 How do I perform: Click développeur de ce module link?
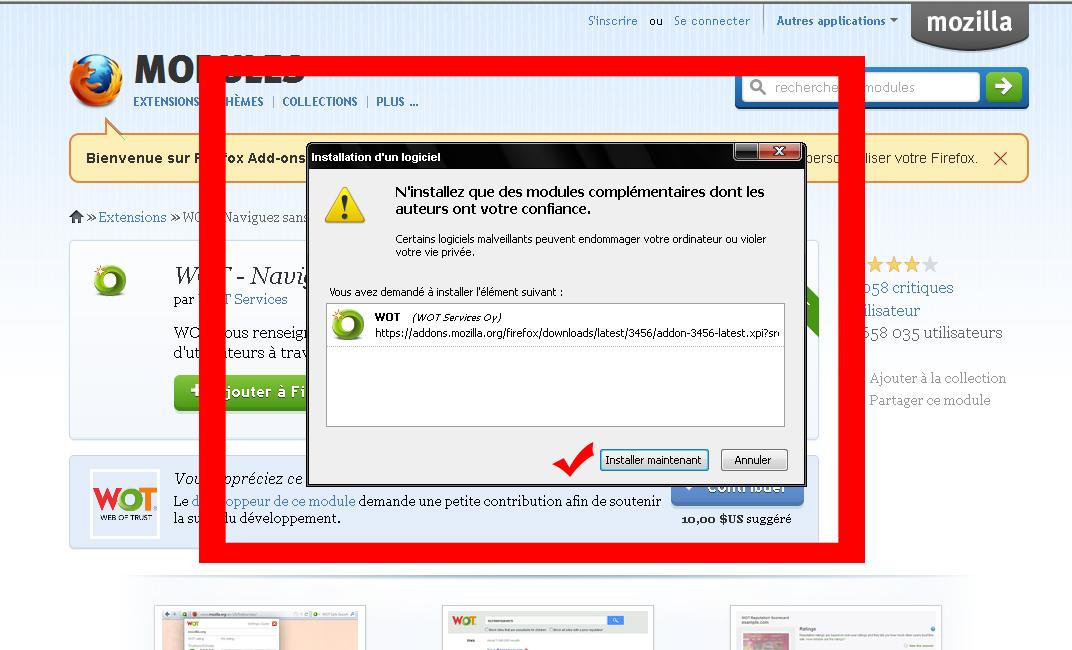273,501
